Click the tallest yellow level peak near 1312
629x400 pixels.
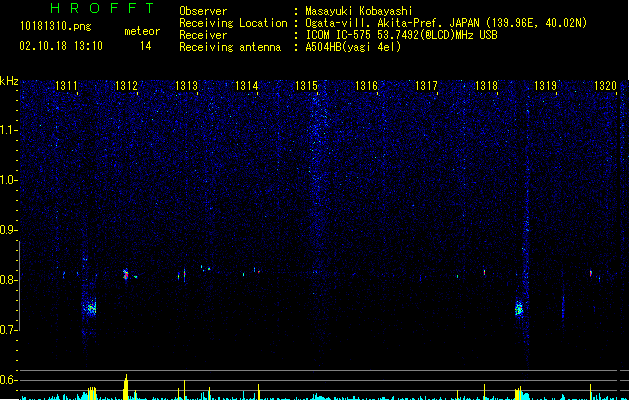(126, 387)
